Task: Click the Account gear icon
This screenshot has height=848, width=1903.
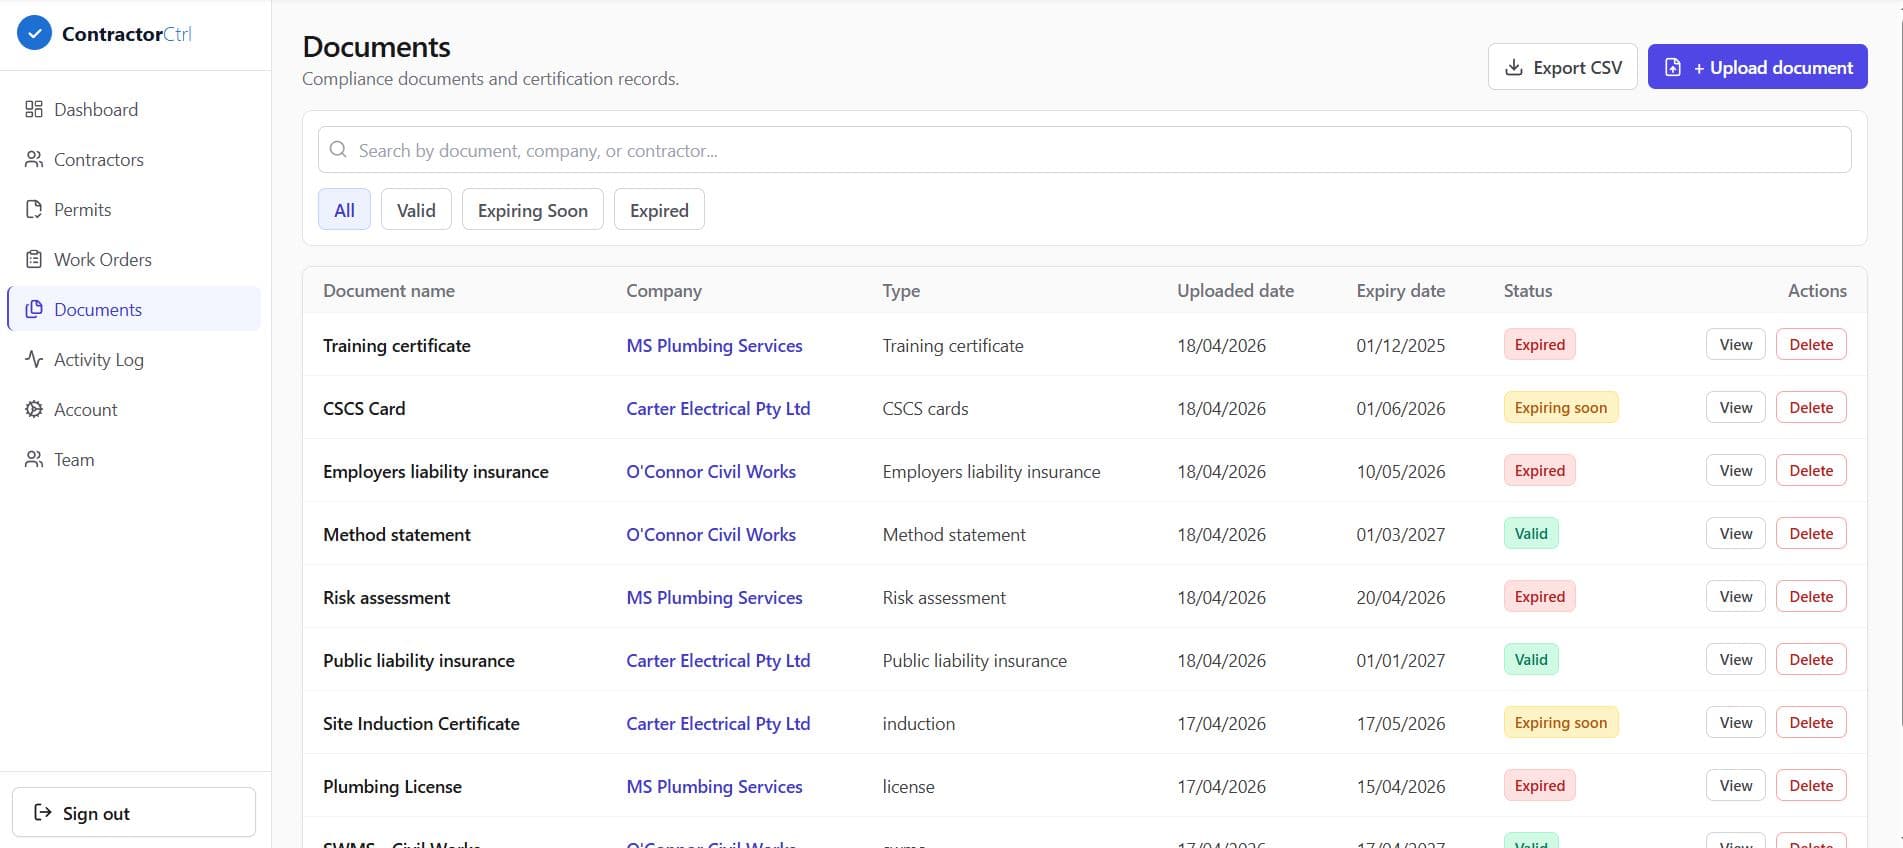Action: [x=34, y=409]
